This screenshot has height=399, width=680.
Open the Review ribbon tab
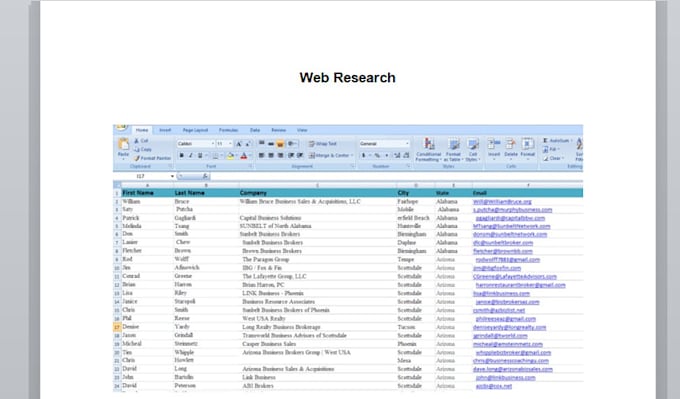point(278,130)
